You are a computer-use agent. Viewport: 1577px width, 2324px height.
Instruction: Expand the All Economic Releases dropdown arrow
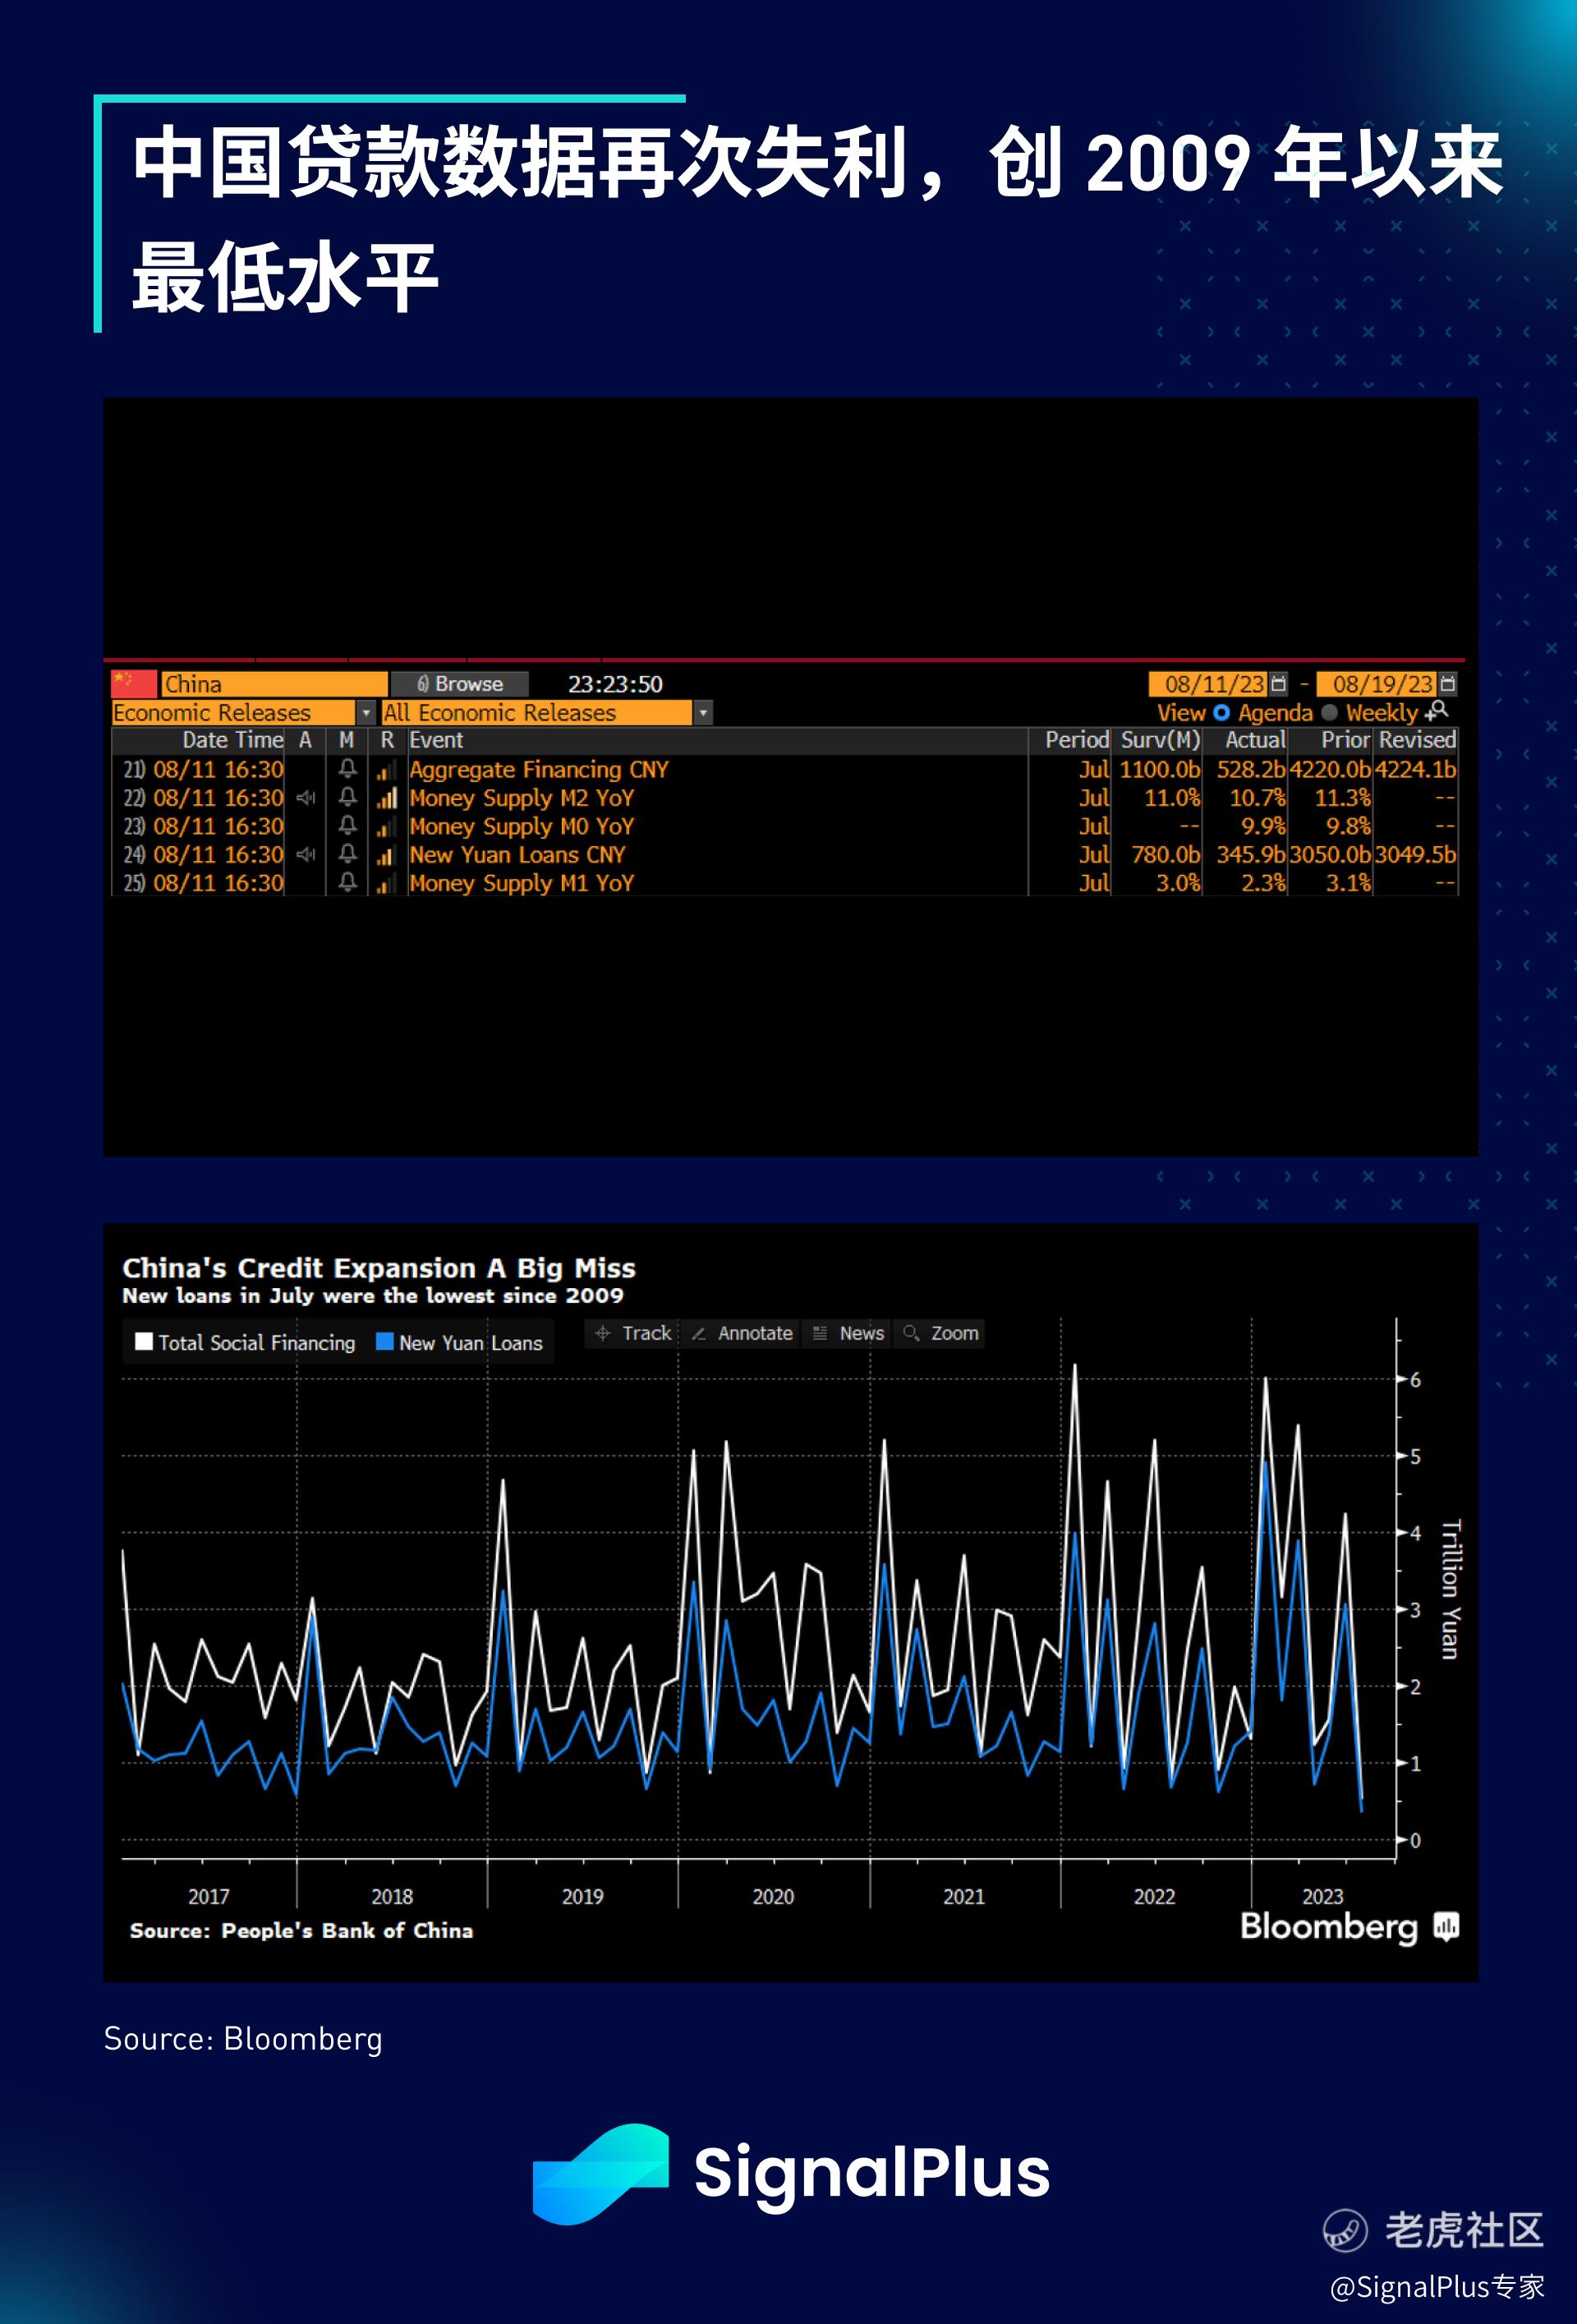[x=703, y=712]
